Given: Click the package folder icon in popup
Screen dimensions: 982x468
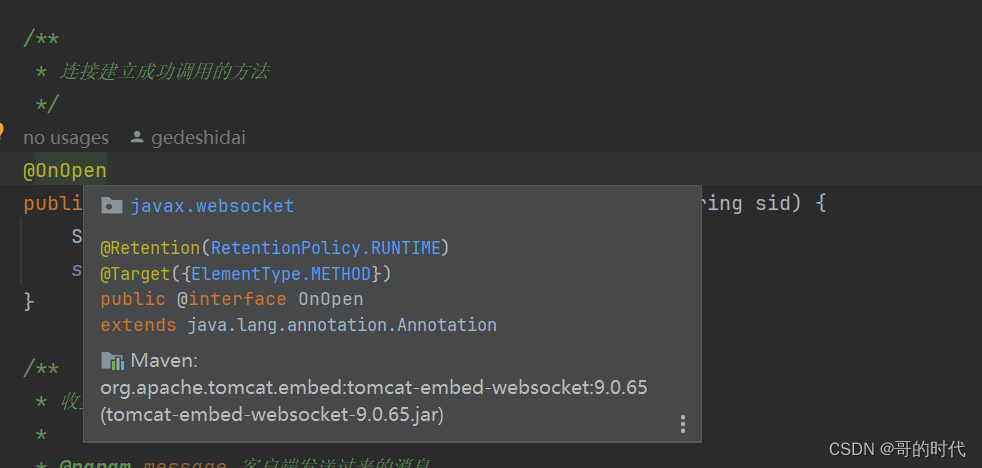Looking at the screenshot, I should 112,206.
